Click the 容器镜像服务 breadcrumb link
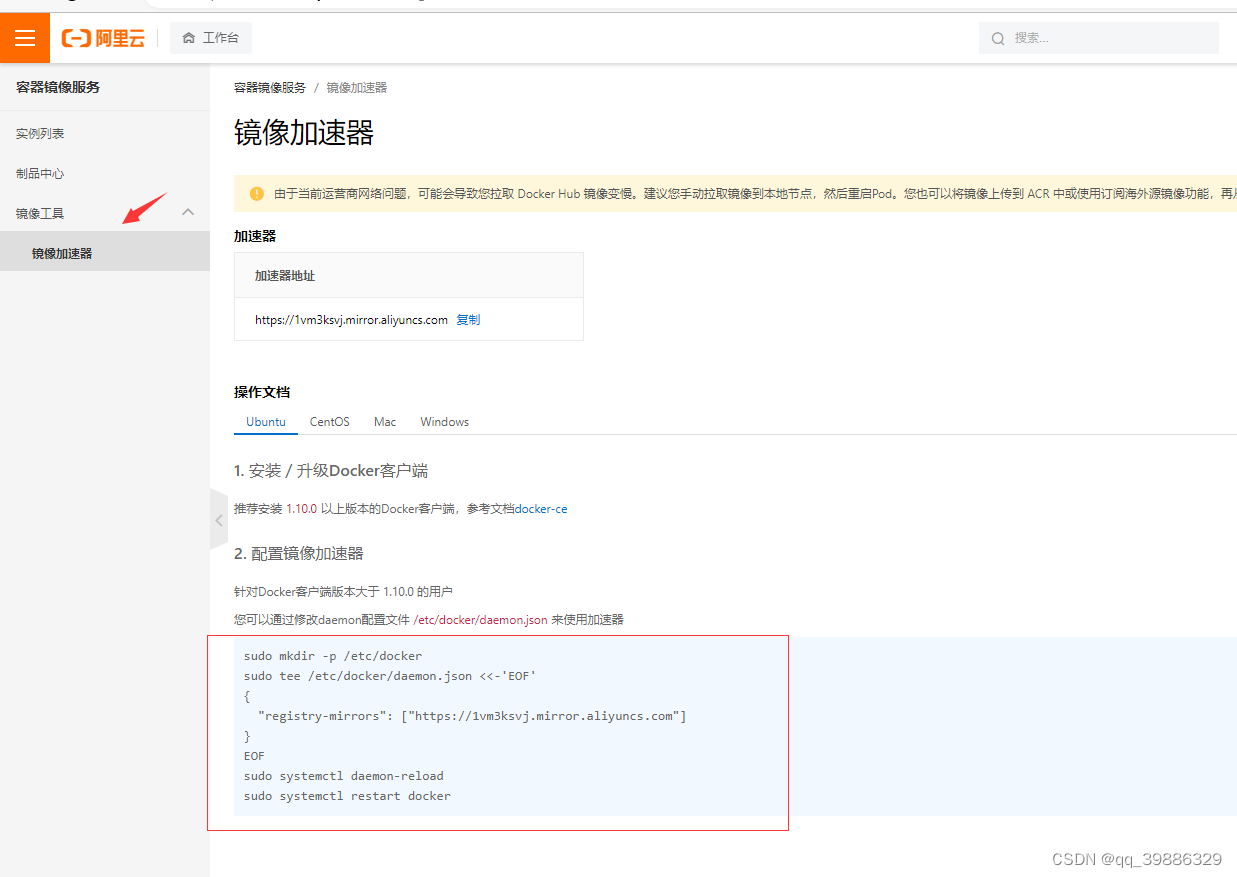Viewport: 1237px width, 877px height. (x=270, y=88)
